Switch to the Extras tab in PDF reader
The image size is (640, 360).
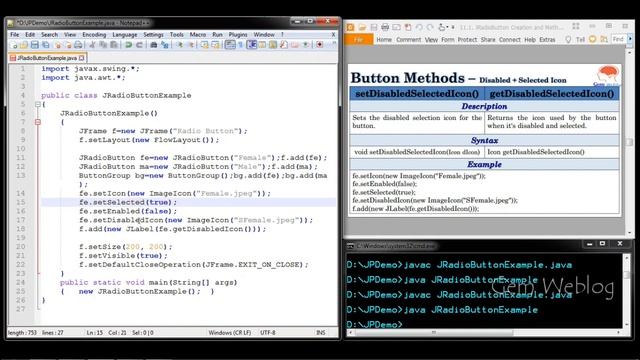(x=547, y=40)
